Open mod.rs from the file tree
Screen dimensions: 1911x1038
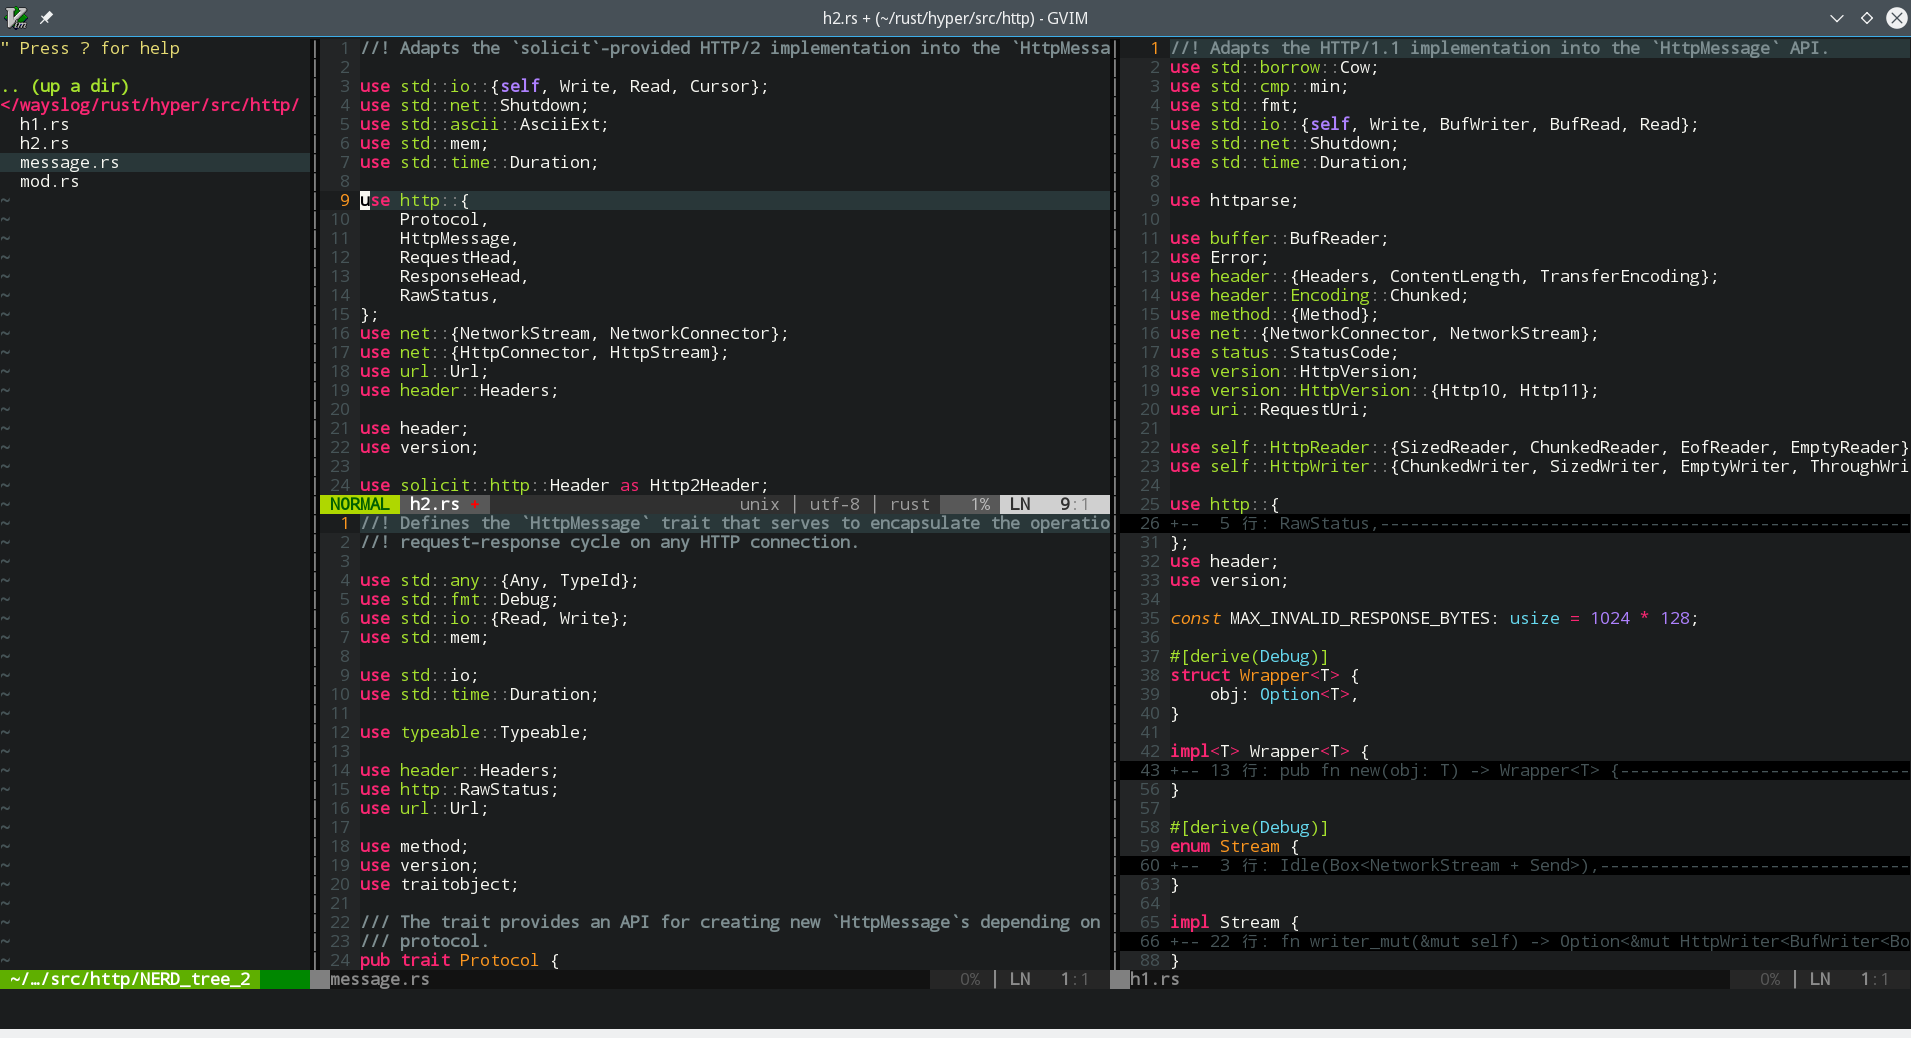49,182
